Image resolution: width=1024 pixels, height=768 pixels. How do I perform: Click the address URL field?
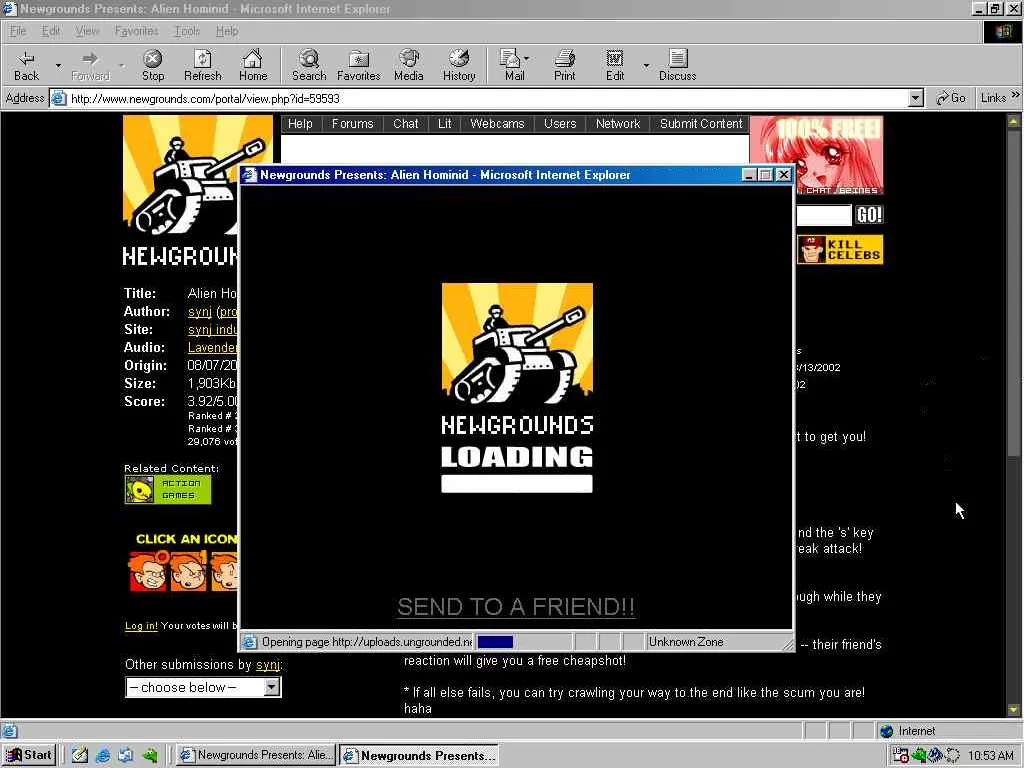tap(480, 99)
